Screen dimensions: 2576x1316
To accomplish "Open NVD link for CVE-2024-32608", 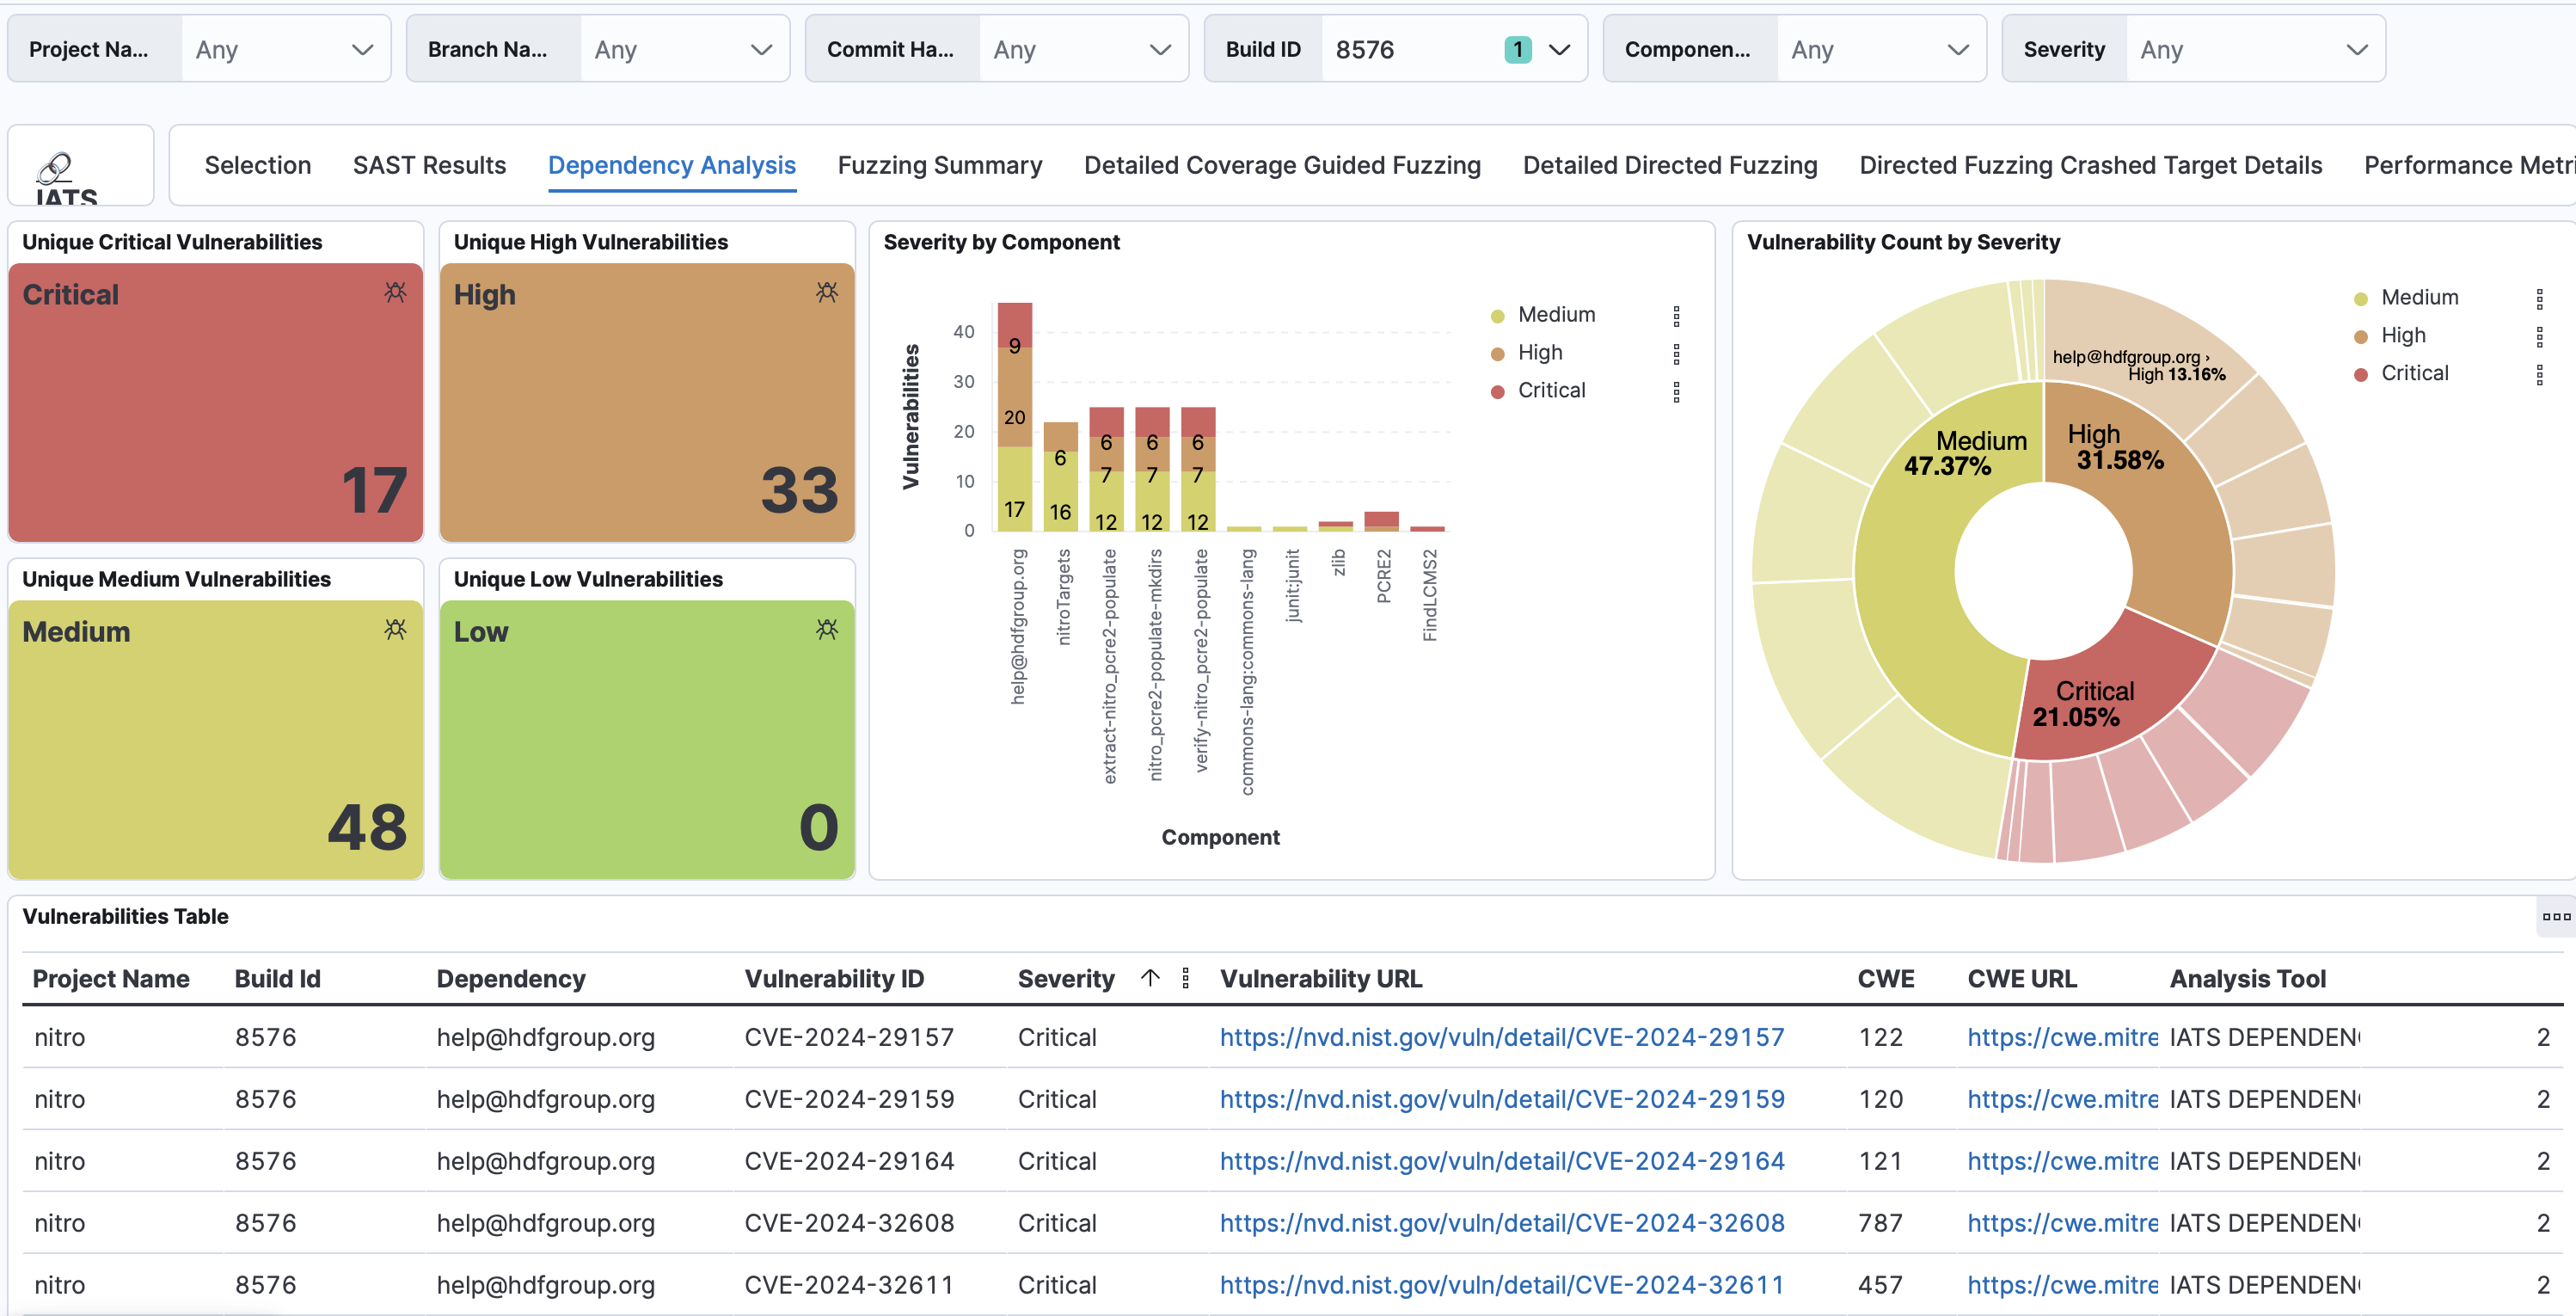I will pyautogui.click(x=1502, y=1223).
